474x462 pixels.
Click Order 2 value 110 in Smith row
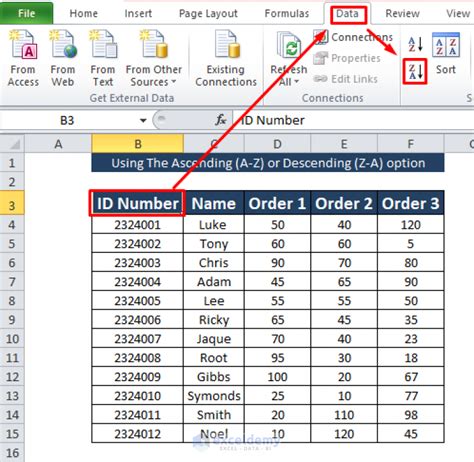click(x=344, y=415)
